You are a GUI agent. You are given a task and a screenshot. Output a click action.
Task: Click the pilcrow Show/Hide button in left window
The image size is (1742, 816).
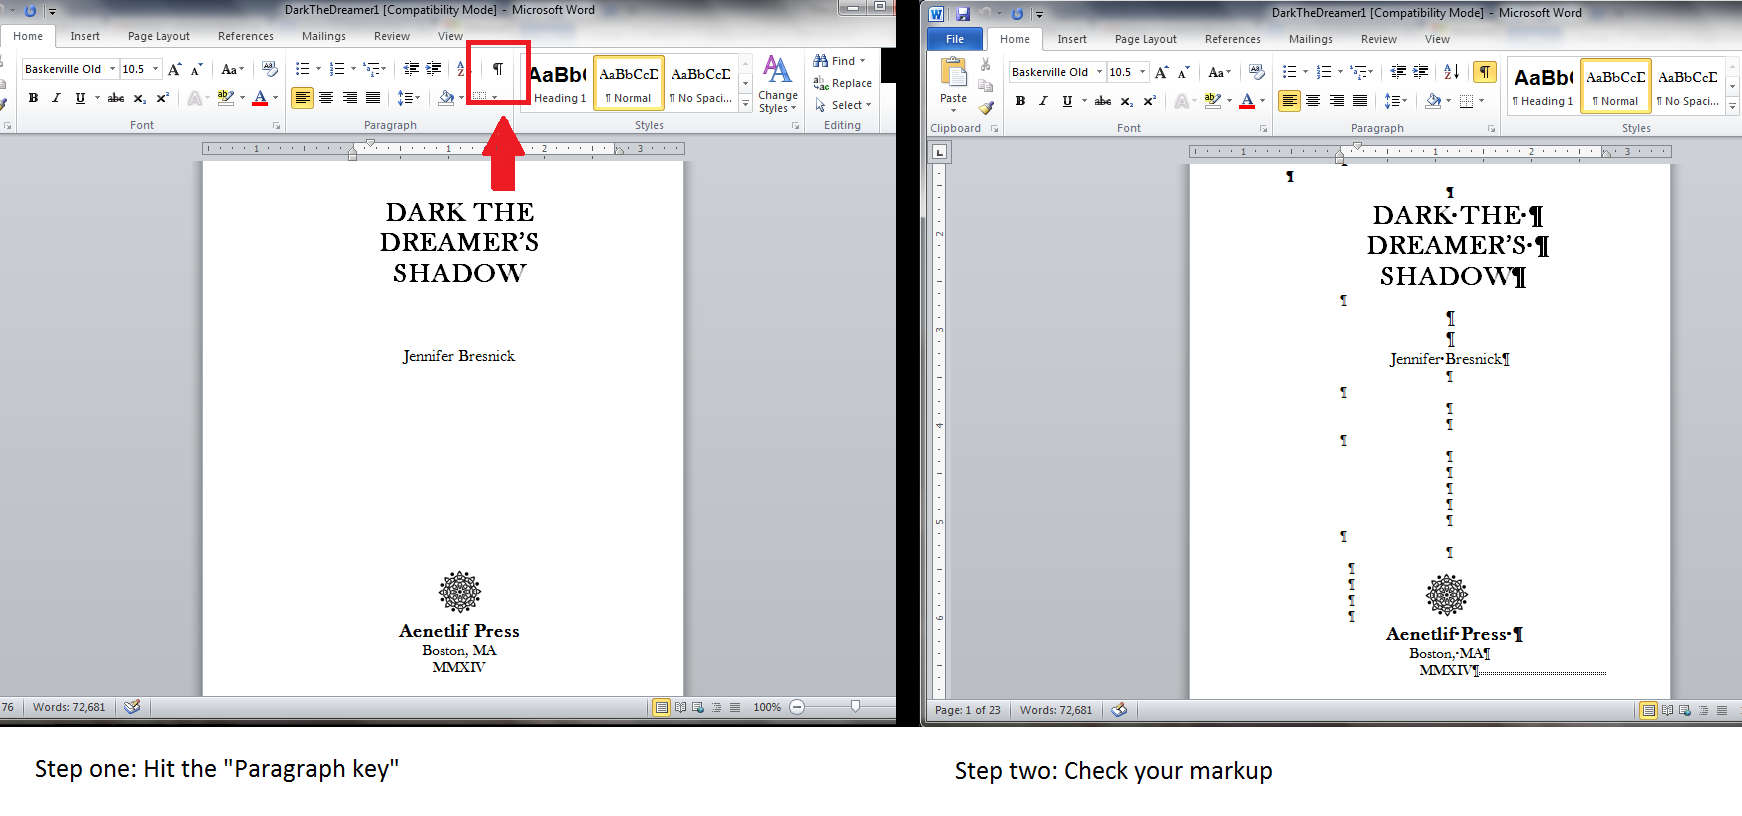tap(497, 69)
